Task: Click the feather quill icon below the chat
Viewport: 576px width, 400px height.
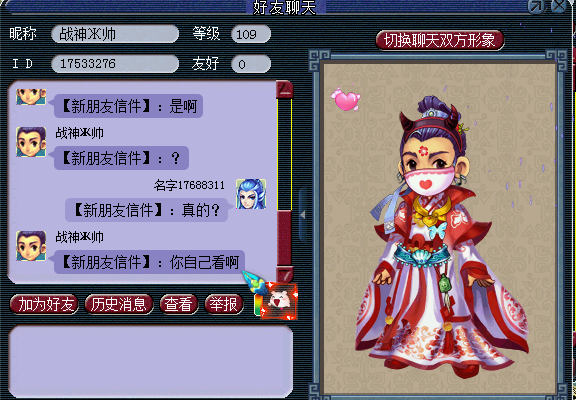Action: pos(253,282)
